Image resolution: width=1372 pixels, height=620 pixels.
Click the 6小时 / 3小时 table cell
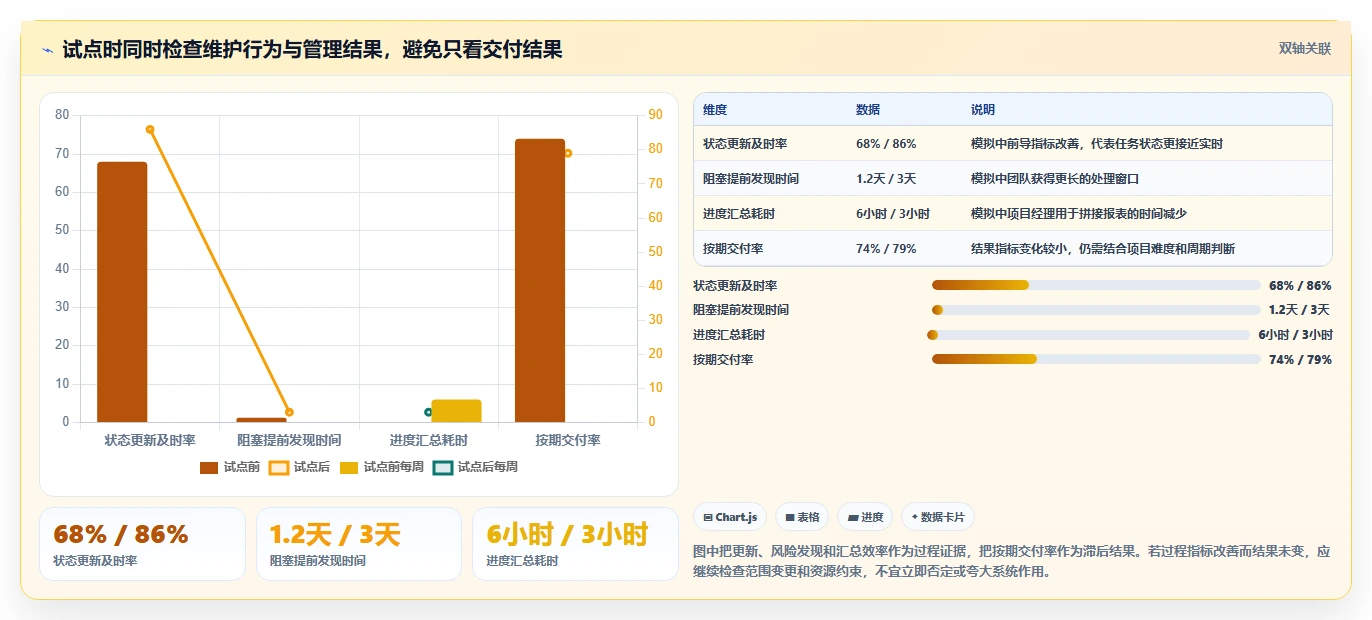(x=893, y=214)
